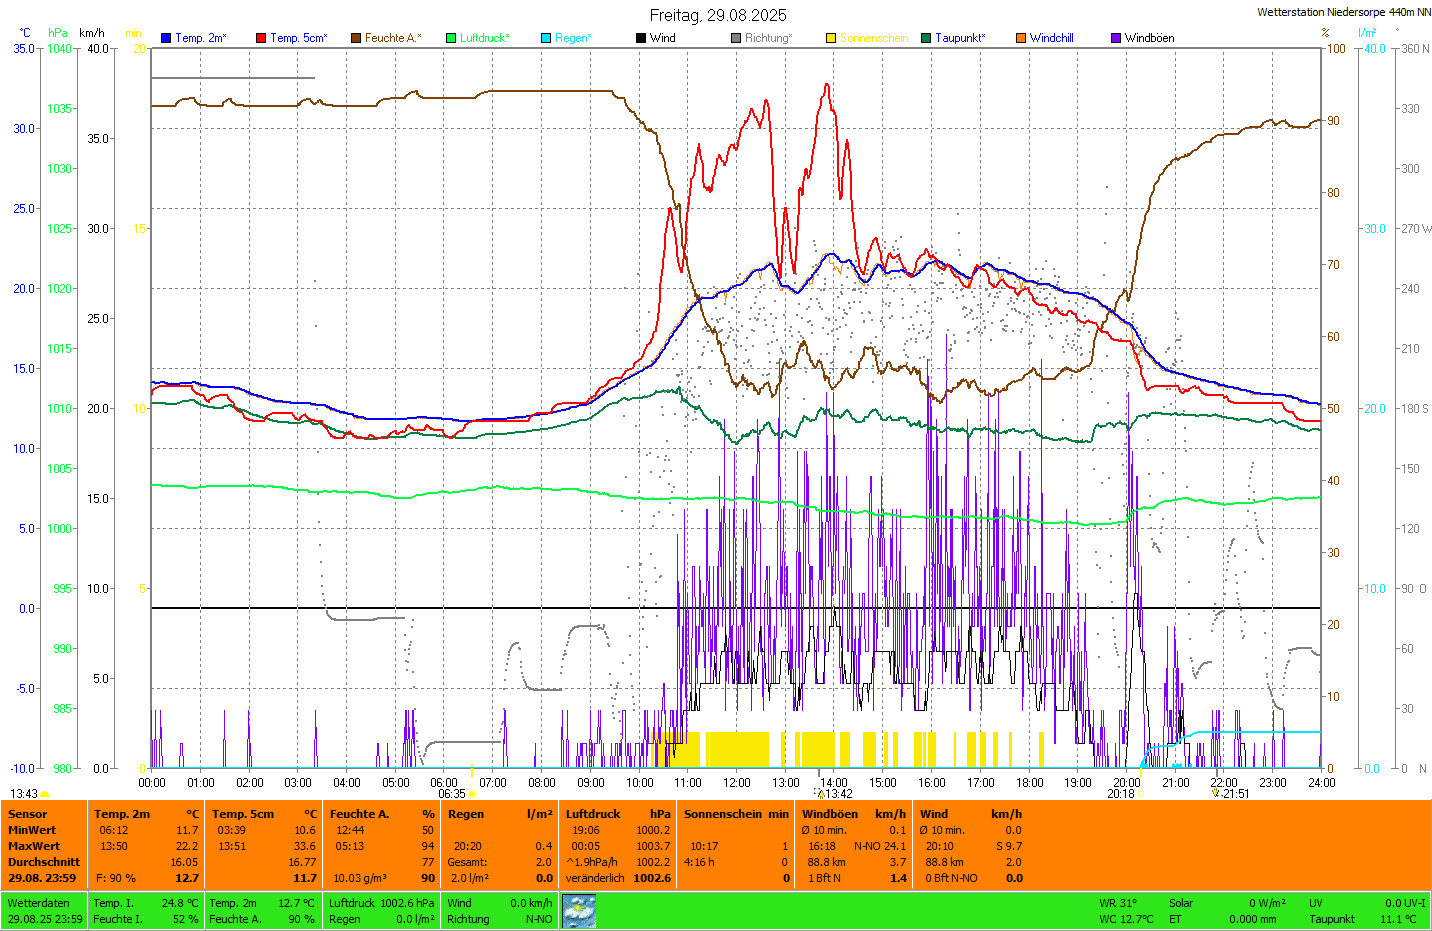
Task: Click the red Temp. 5cm legend square
Action: coord(261,38)
